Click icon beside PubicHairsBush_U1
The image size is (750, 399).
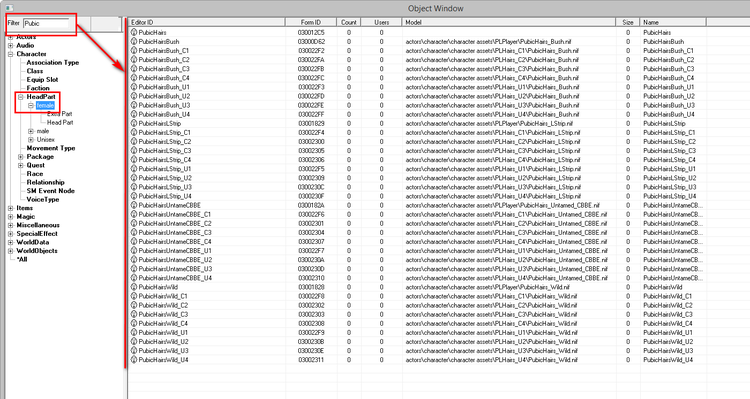pyautogui.click(x=134, y=87)
